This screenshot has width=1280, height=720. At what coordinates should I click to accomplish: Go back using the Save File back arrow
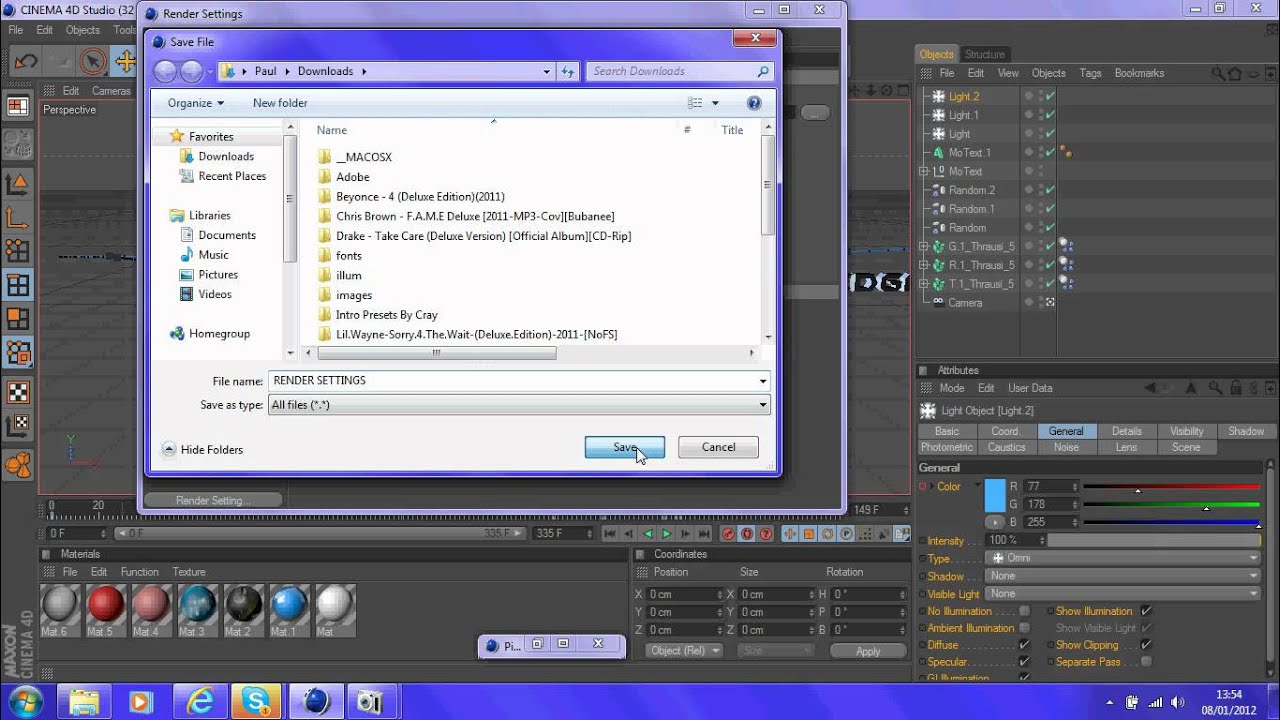coord(165,71)
